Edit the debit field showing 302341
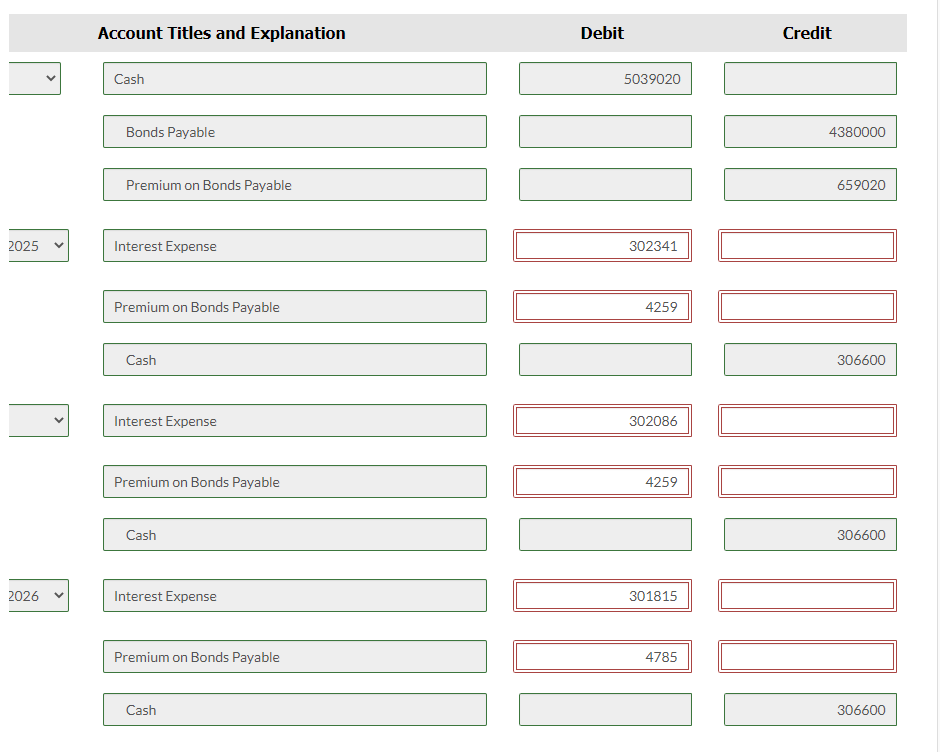This screenshot has height=752, width=940. [x=602, y=245]
